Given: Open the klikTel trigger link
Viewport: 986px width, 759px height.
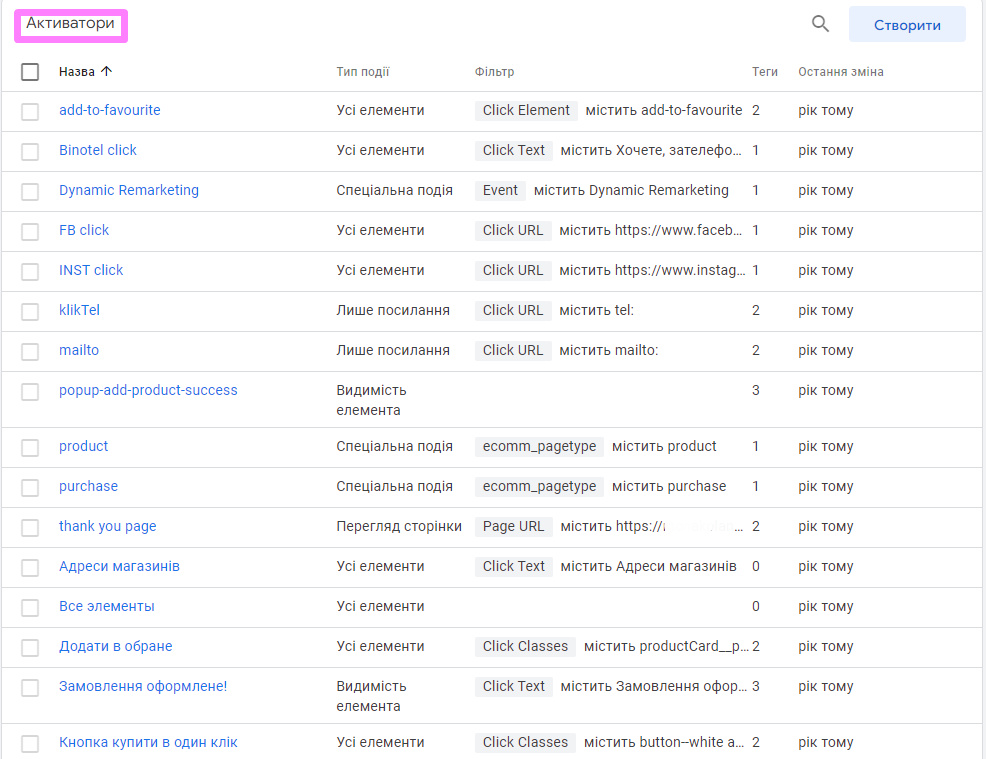Looking at the screenshot, I should 79,310.
